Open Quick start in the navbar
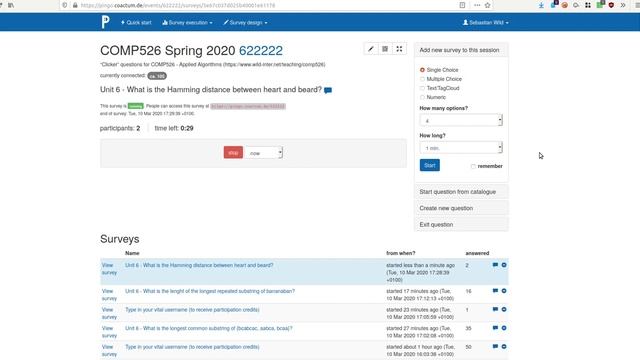Screen dimensions: 640x360 (136, 22)
